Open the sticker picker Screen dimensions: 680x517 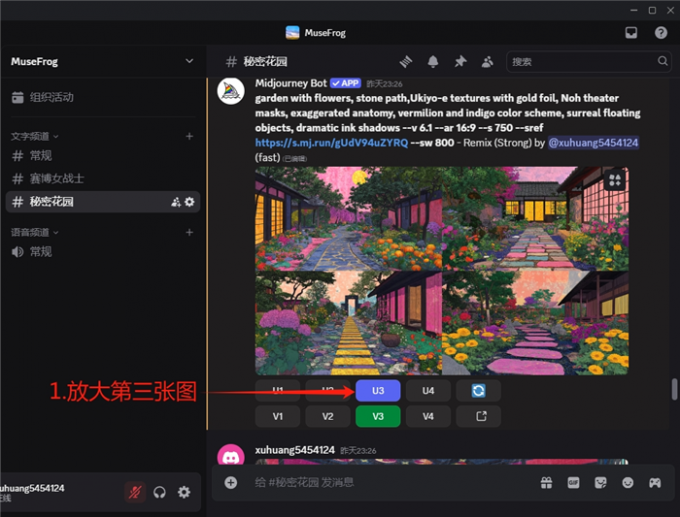coord(601,482)
